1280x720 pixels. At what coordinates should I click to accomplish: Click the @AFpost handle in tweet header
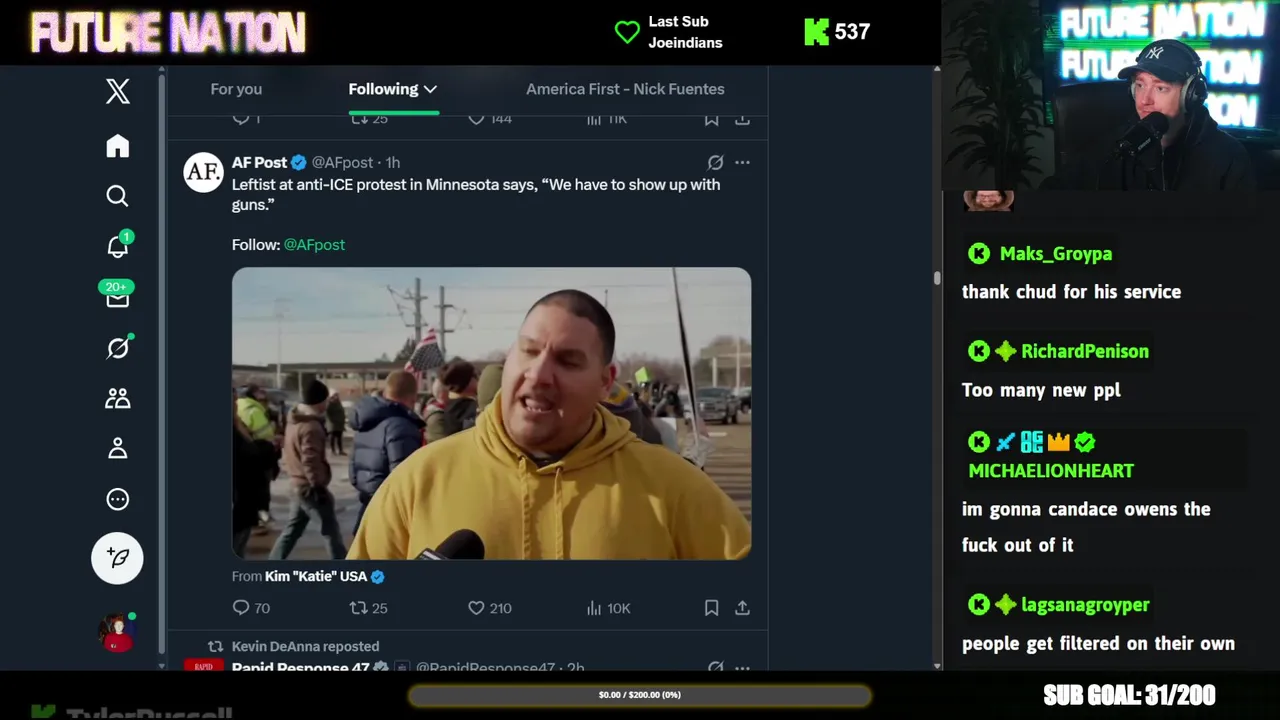[342, 162]
